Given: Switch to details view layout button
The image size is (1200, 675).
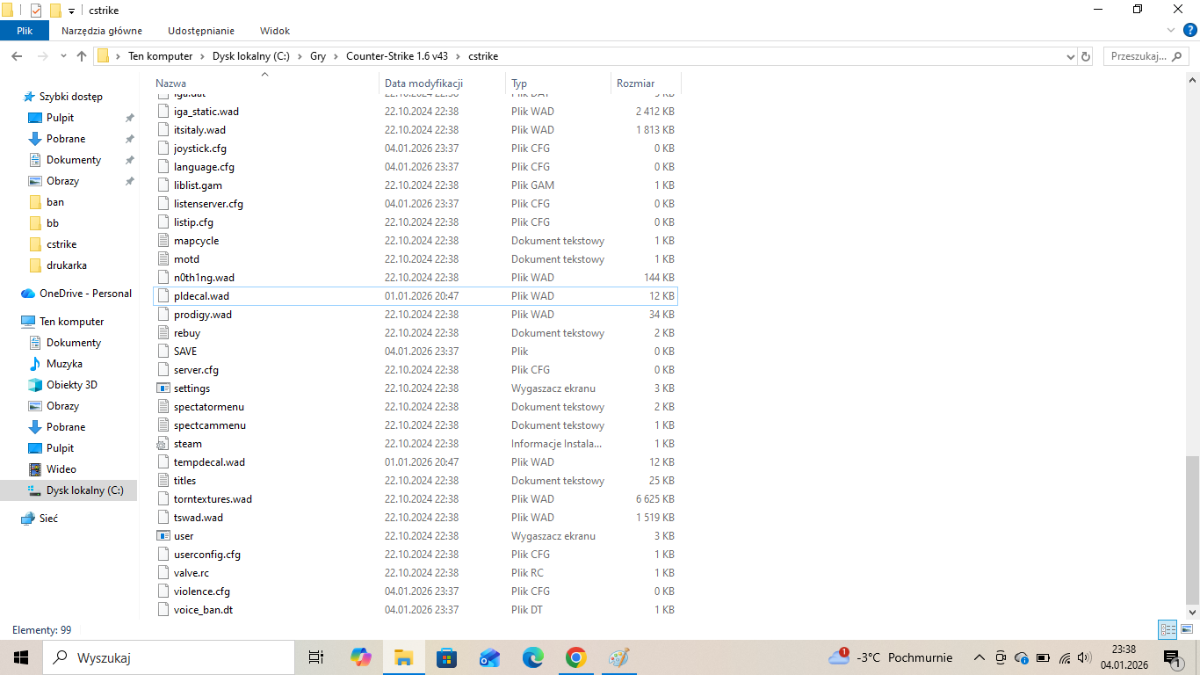Looking at the screenshot, I should click(x=1166, y=630).
